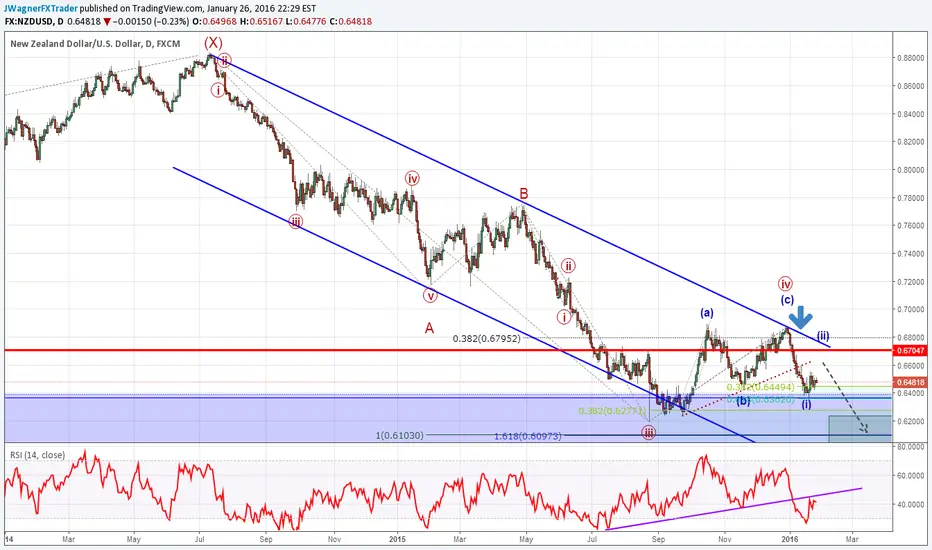Image resolution: width=932 pixels, height=550 pixels.
Task: Click the 0.70000 price axis value
Action: pyautogui.click(x=910, y=309)
